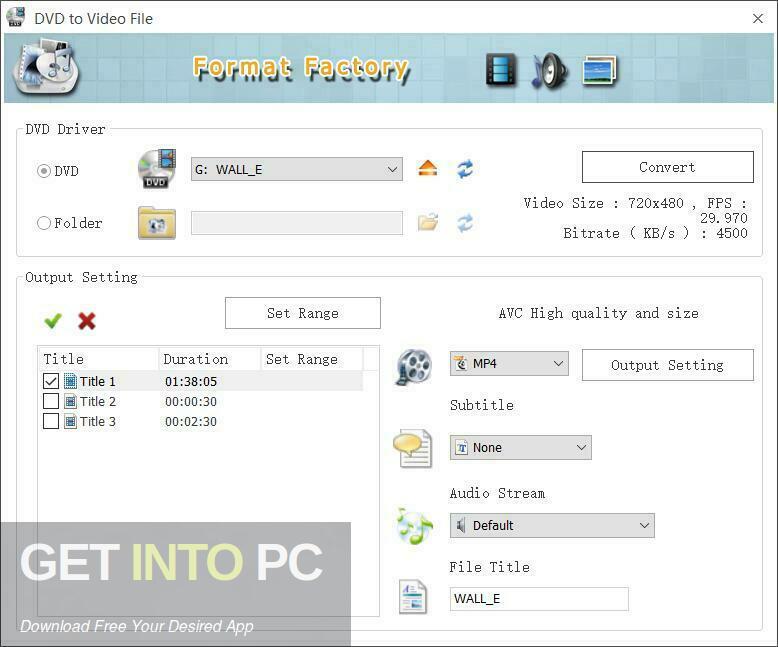Image resolution: width=778 pixels, height=647 pixels.
Task: Click the Convert button
Action: point(667,167)
